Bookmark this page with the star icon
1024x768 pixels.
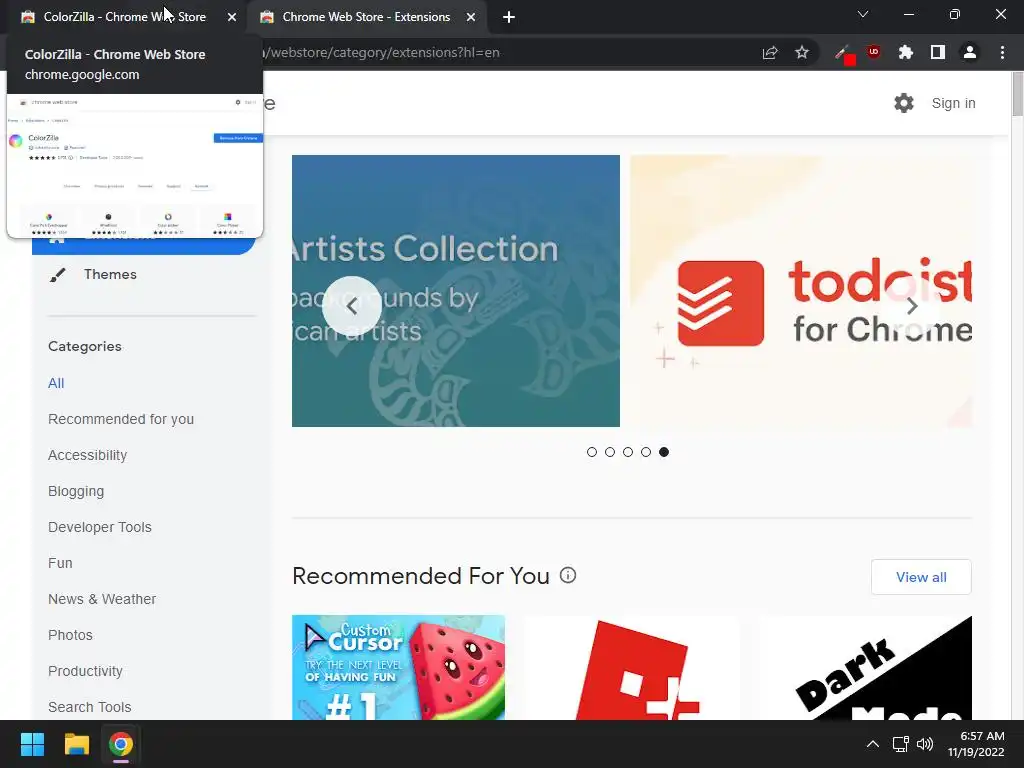pos(802,52)
